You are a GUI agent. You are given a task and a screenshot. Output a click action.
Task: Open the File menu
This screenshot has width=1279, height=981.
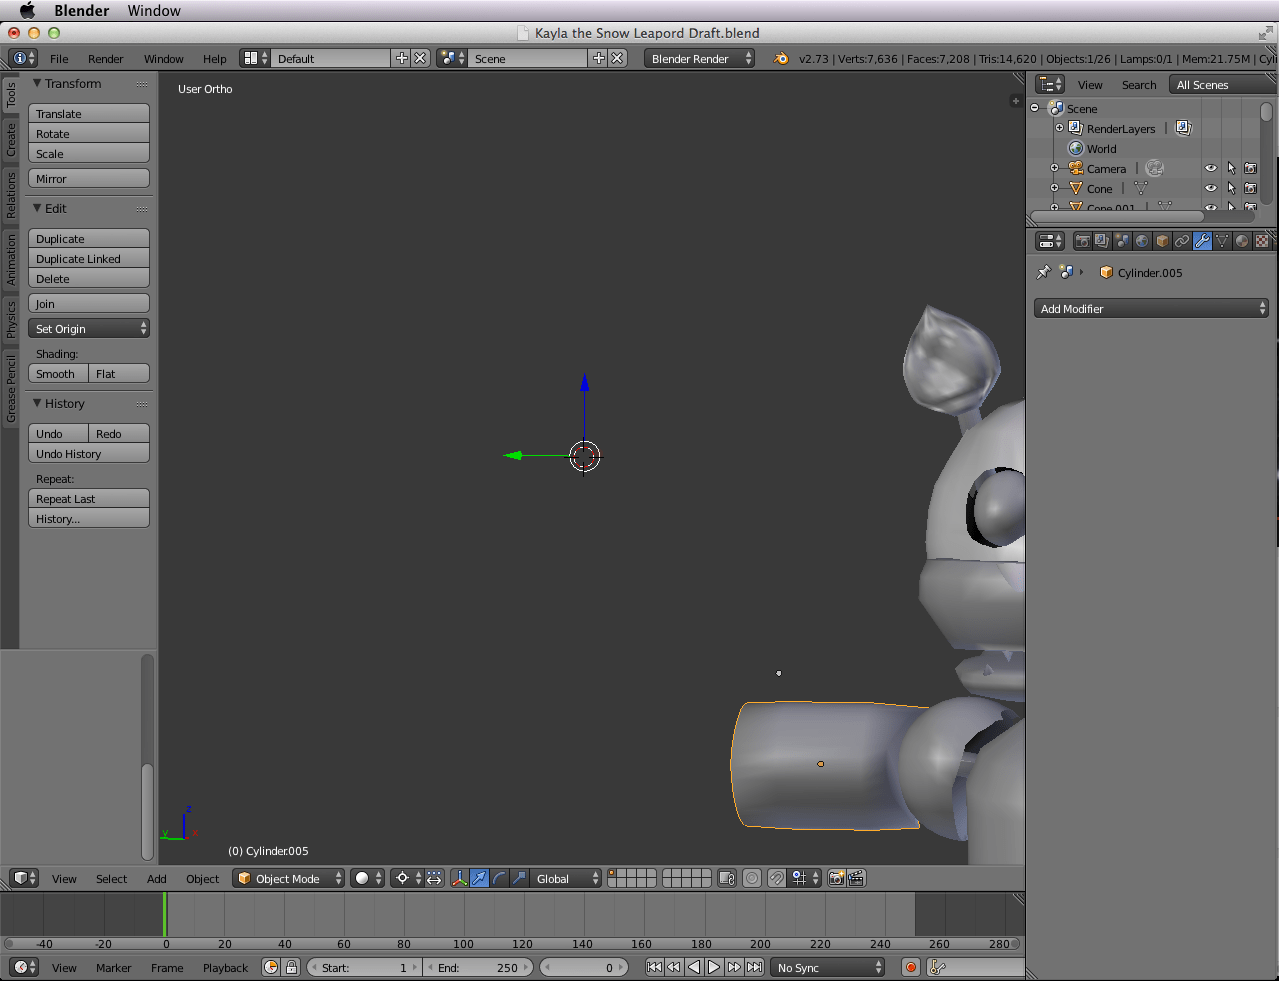pos(59,58)
